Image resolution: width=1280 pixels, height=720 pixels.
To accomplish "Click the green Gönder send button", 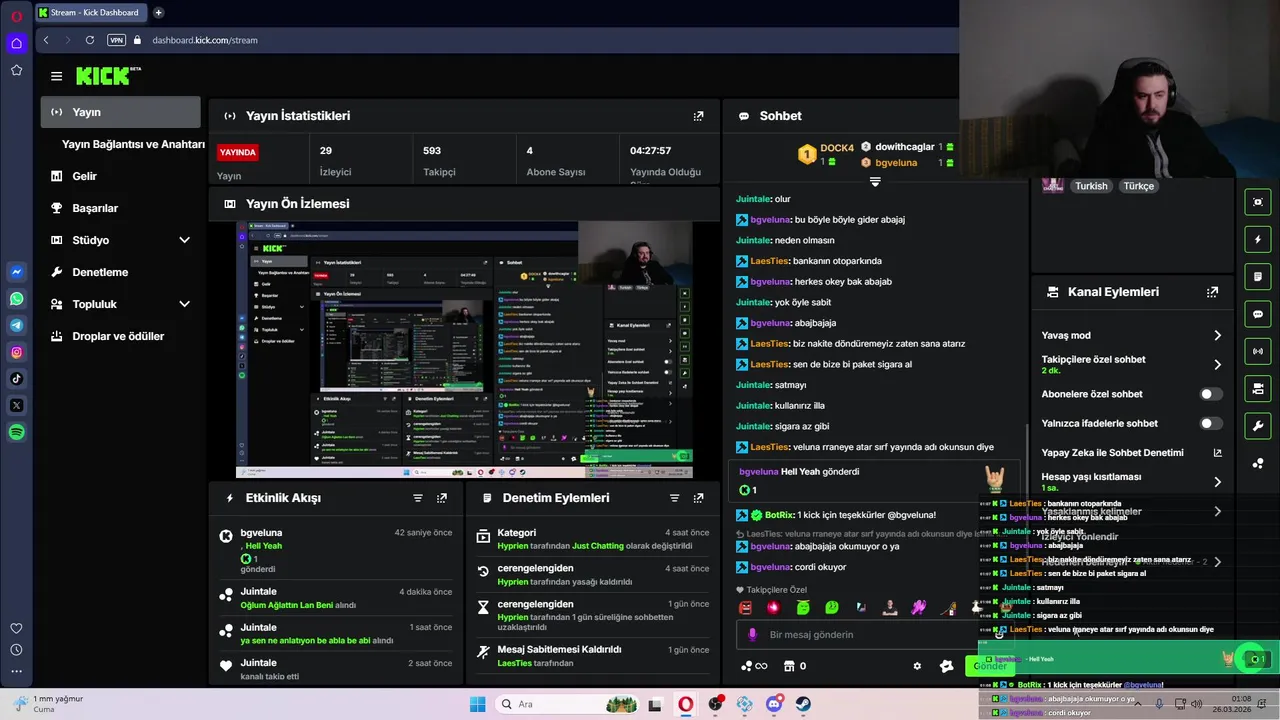I will 990,666.
